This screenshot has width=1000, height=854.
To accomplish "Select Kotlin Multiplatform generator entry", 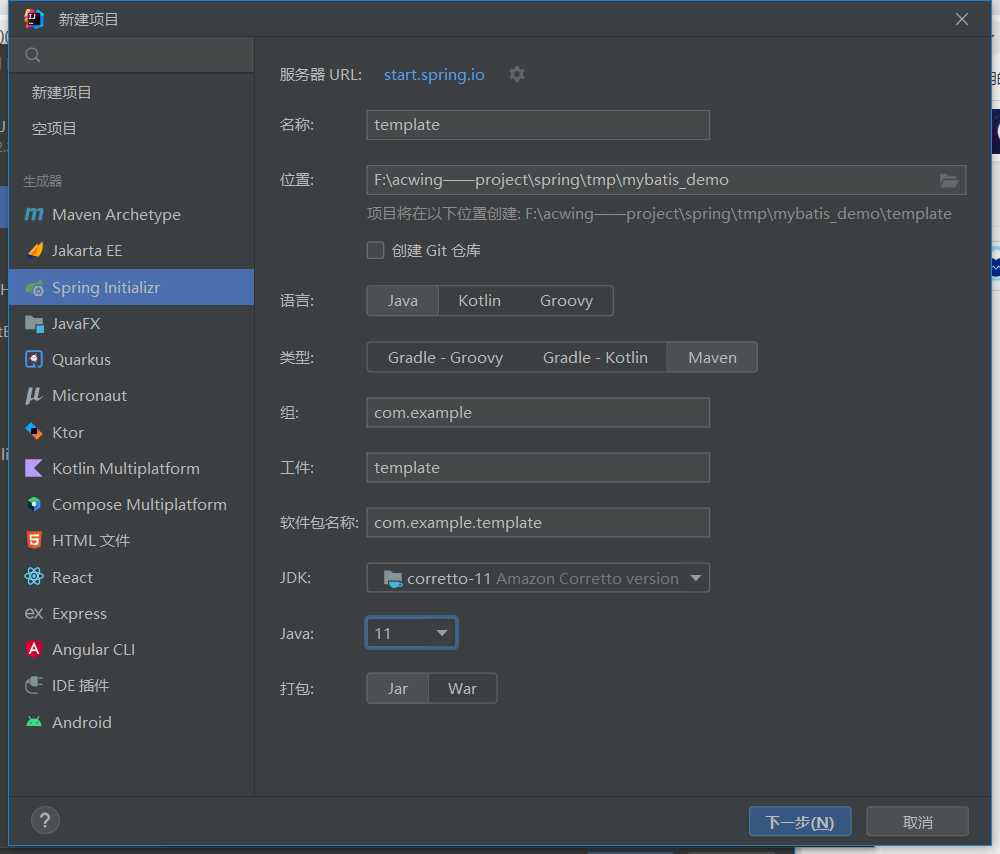I will point(131,468).
